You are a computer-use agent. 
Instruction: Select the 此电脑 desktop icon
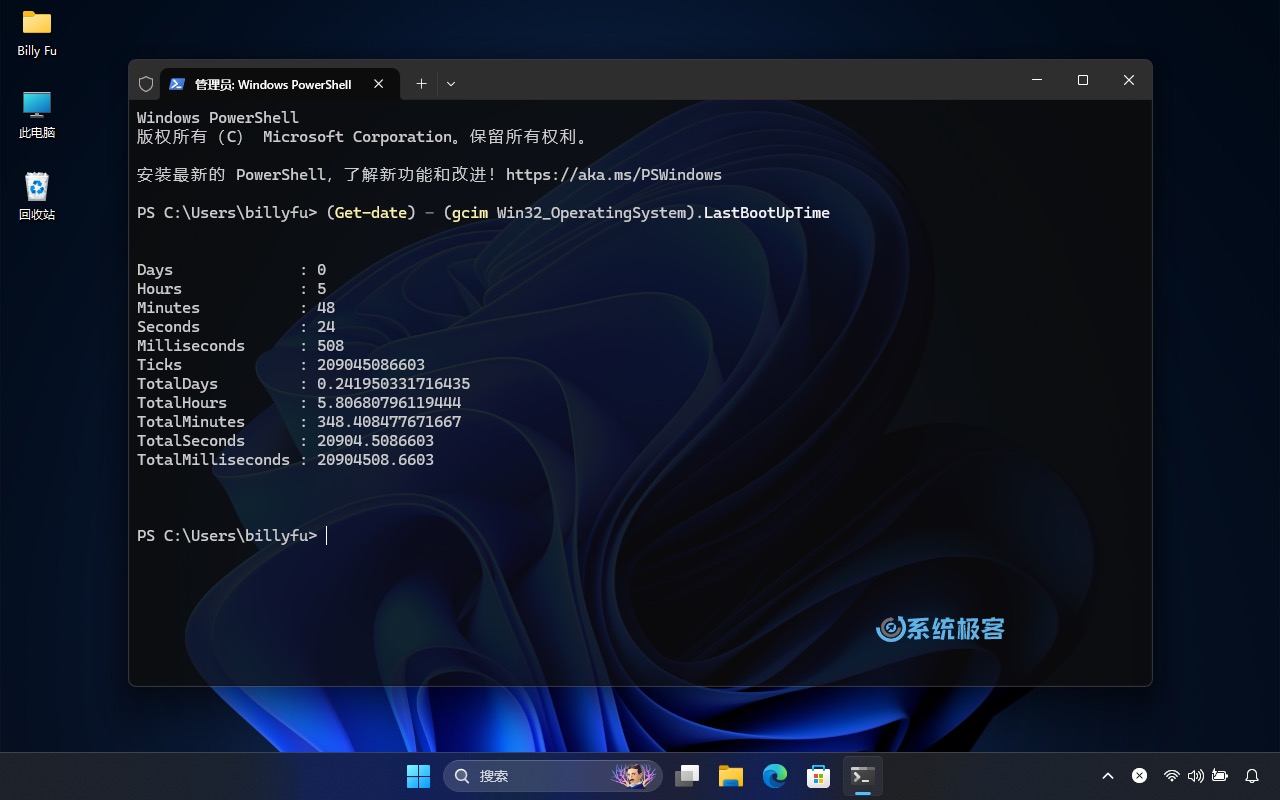37,115
